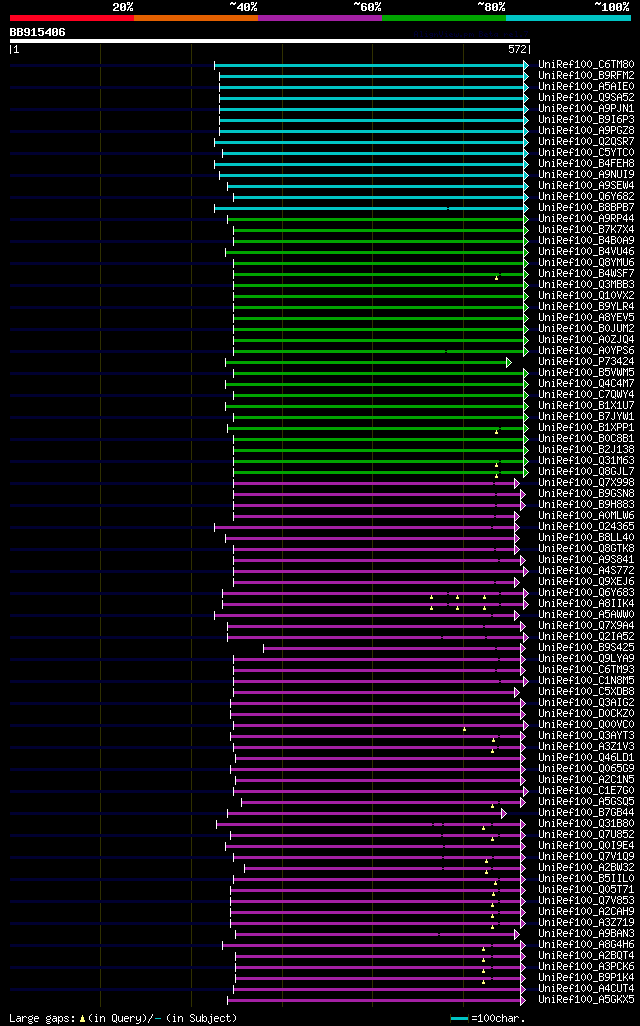Click the purple alignment bar for UniRef100_B9S425
The image size is (640, 1026).
click(x=394, y=648)
